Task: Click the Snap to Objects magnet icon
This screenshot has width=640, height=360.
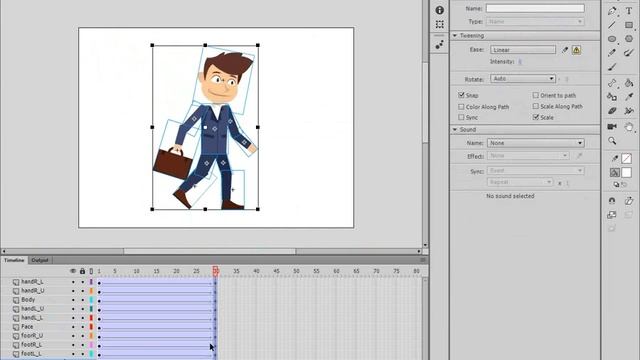Action: click(612, 201)
